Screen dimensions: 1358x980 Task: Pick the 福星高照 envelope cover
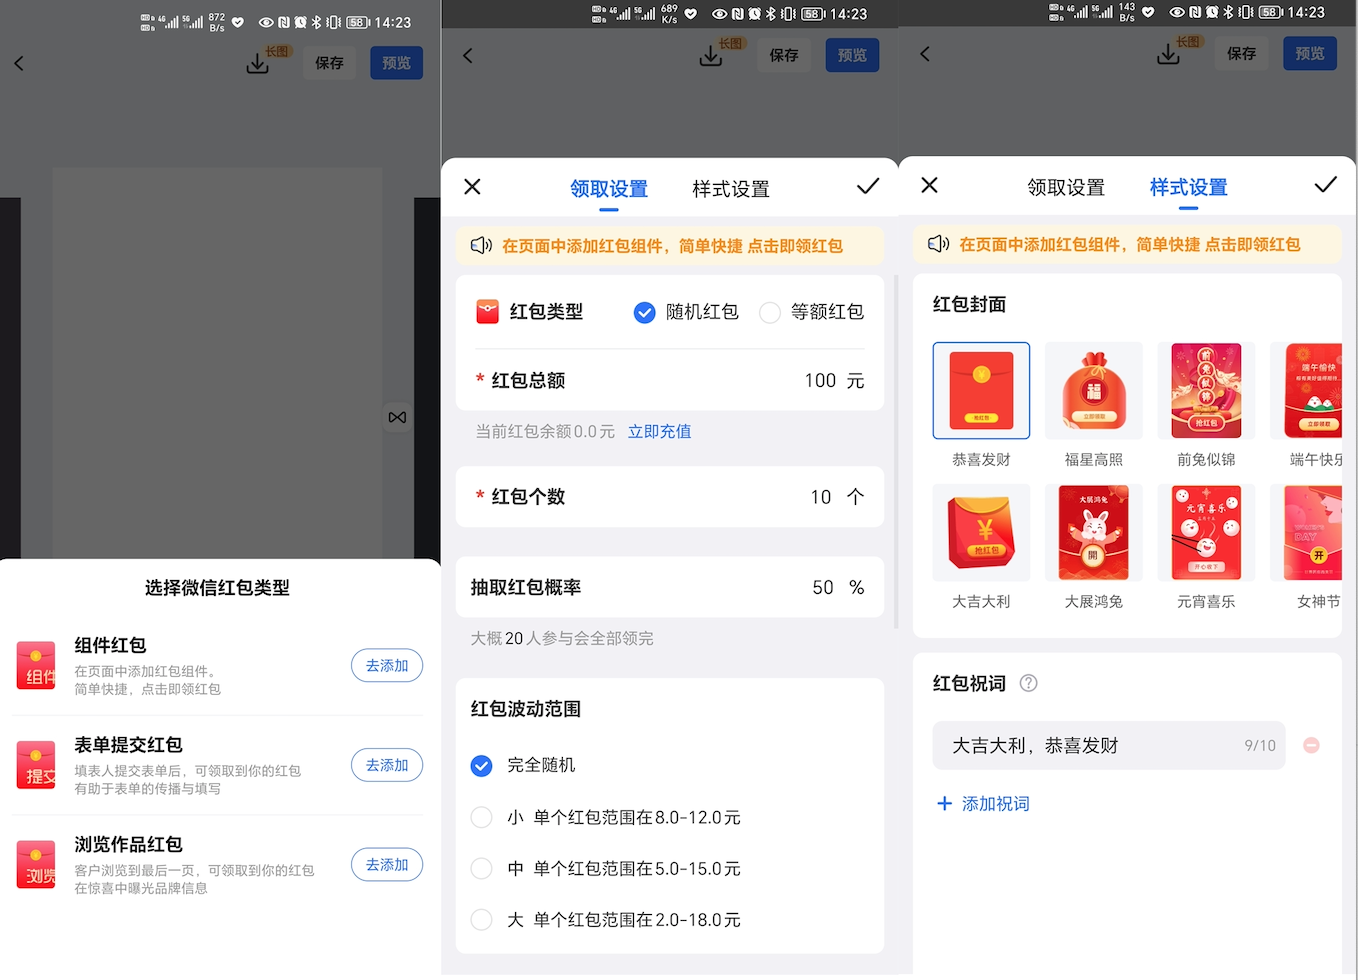[x=1093, y=392]
